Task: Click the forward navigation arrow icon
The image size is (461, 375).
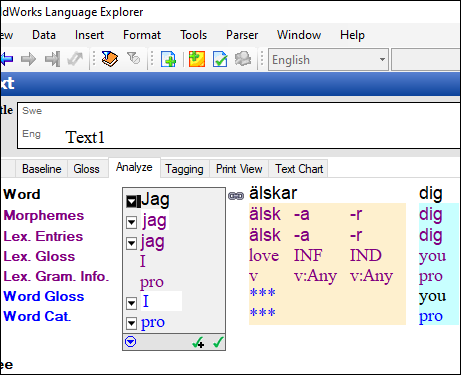Action: [28, 59]
